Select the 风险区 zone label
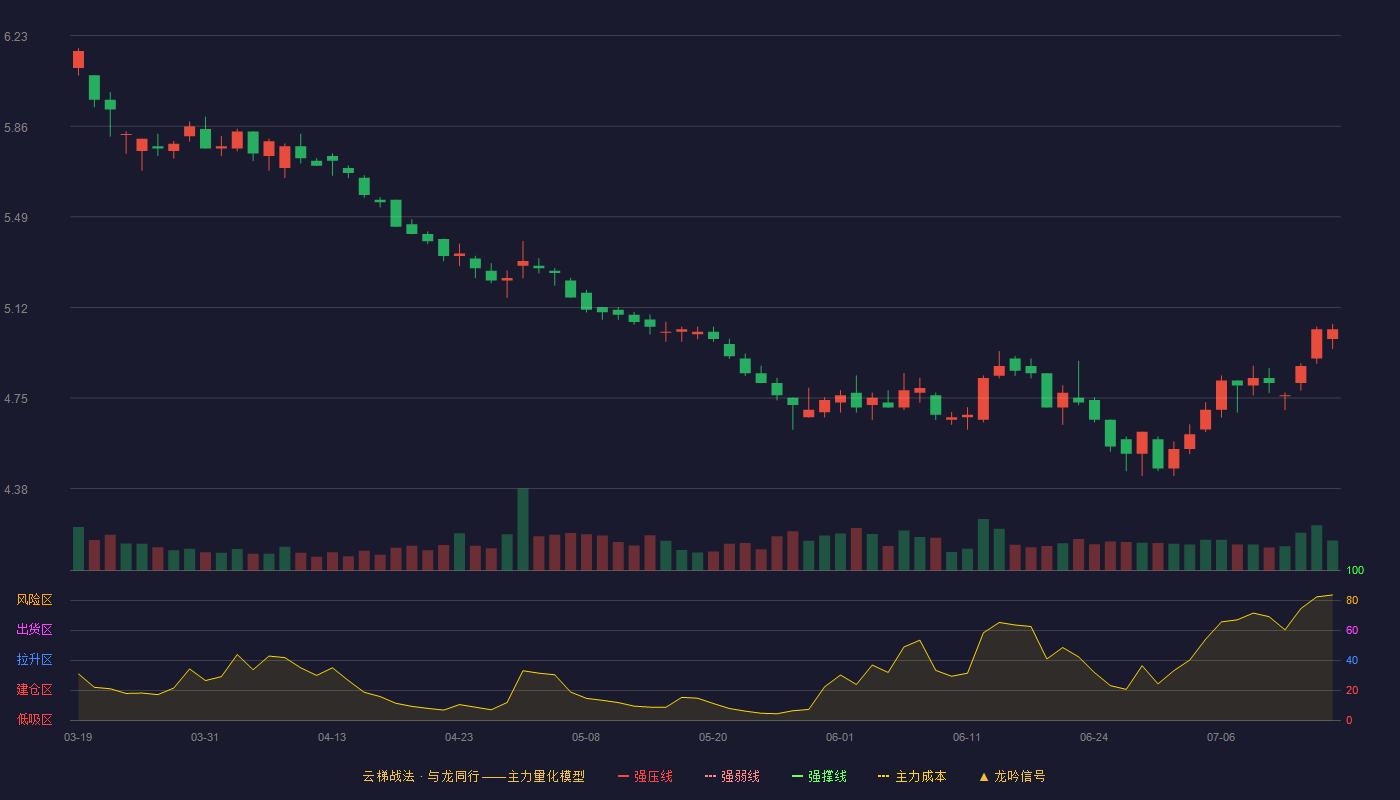 tap(34, 600)
